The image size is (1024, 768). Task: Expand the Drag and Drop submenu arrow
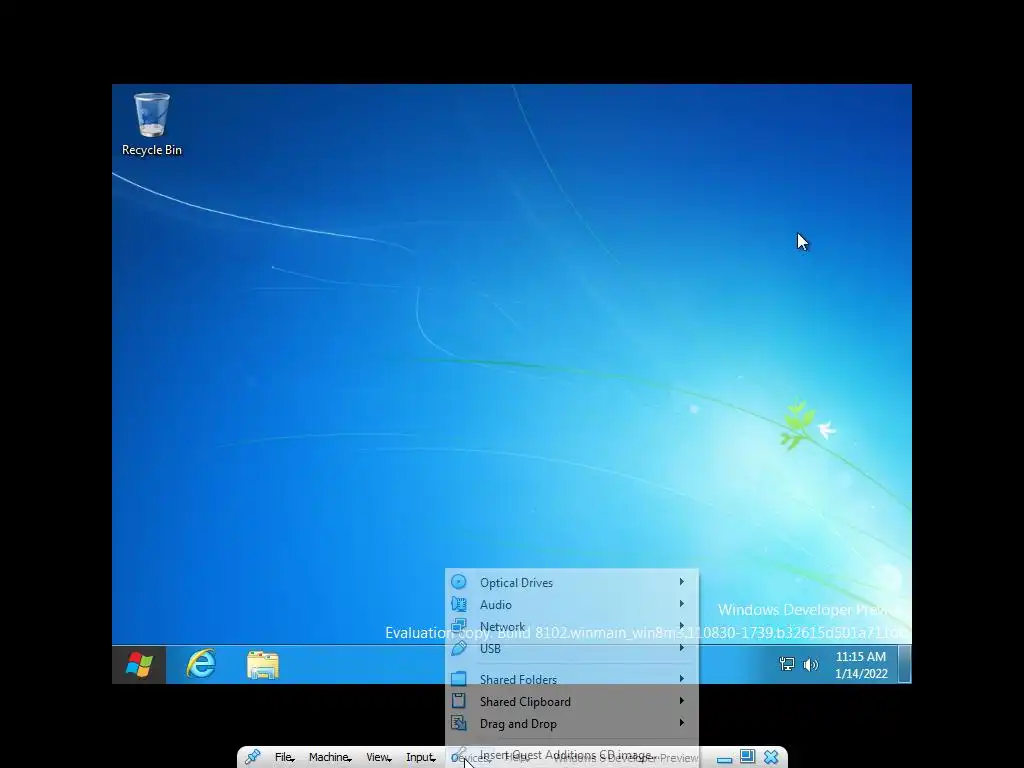[x=682, y=723]
